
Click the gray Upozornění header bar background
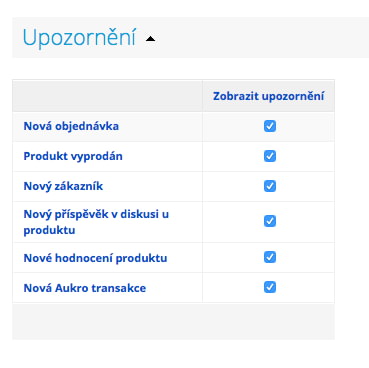(260, 38)
